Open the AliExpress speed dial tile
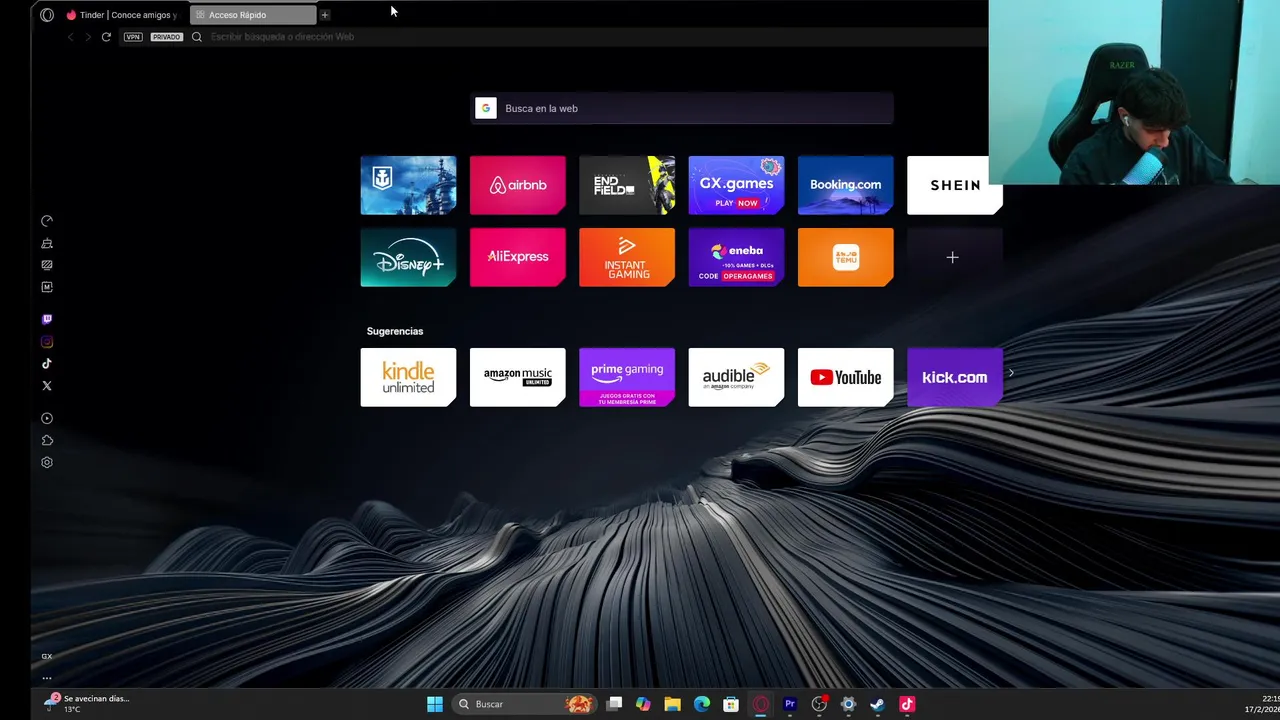The width and height of the screenshot is (1280, 720). coord(518,257)
